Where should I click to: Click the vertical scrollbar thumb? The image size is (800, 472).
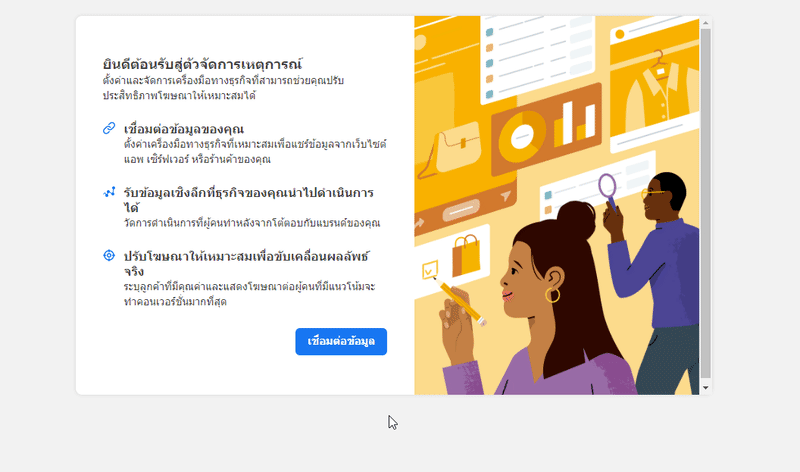coord(705,203)
